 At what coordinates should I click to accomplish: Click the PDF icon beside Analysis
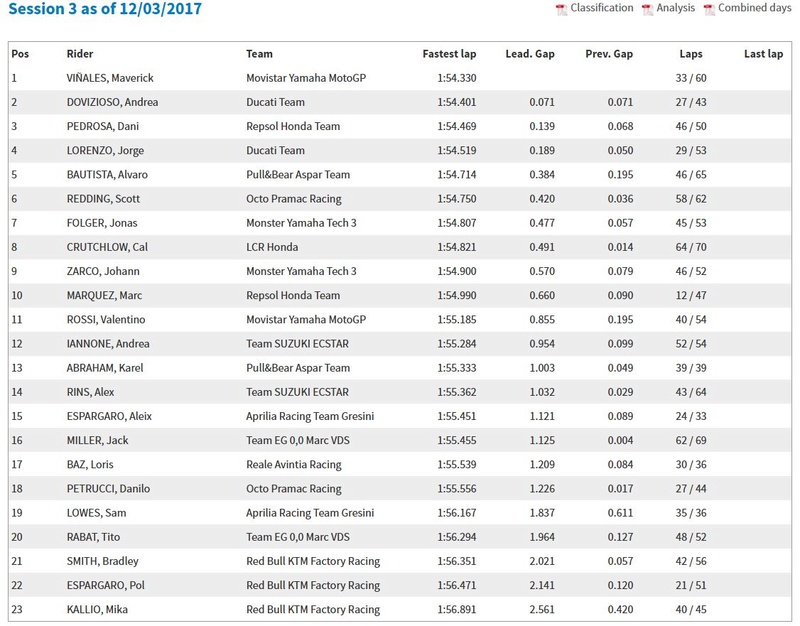647,10
